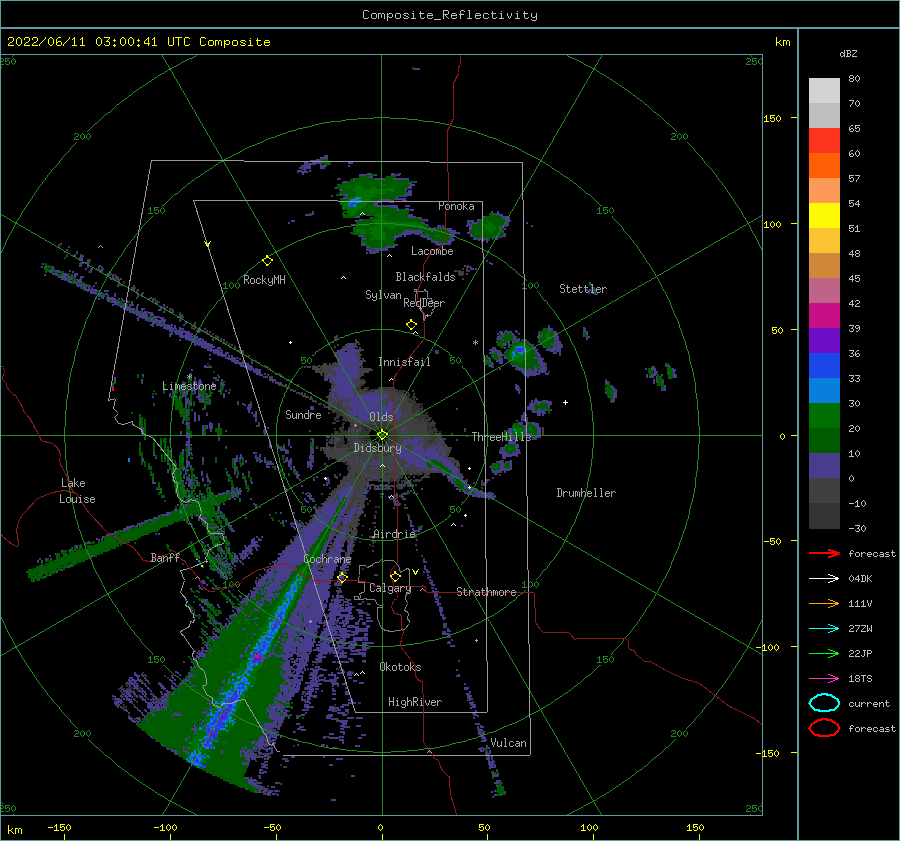Image resolution: width=900 pixels, height=841 pixels.
Task: Click the Stettler town label
Action: click(583, 289)
